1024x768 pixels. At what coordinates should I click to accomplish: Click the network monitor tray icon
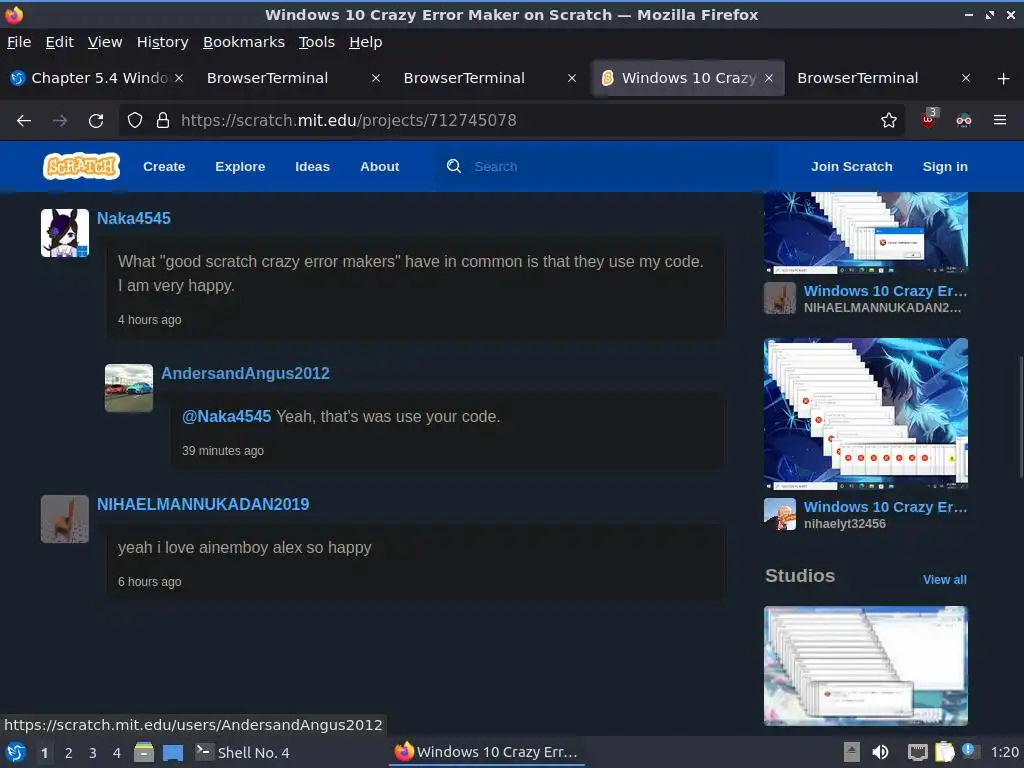917,752
